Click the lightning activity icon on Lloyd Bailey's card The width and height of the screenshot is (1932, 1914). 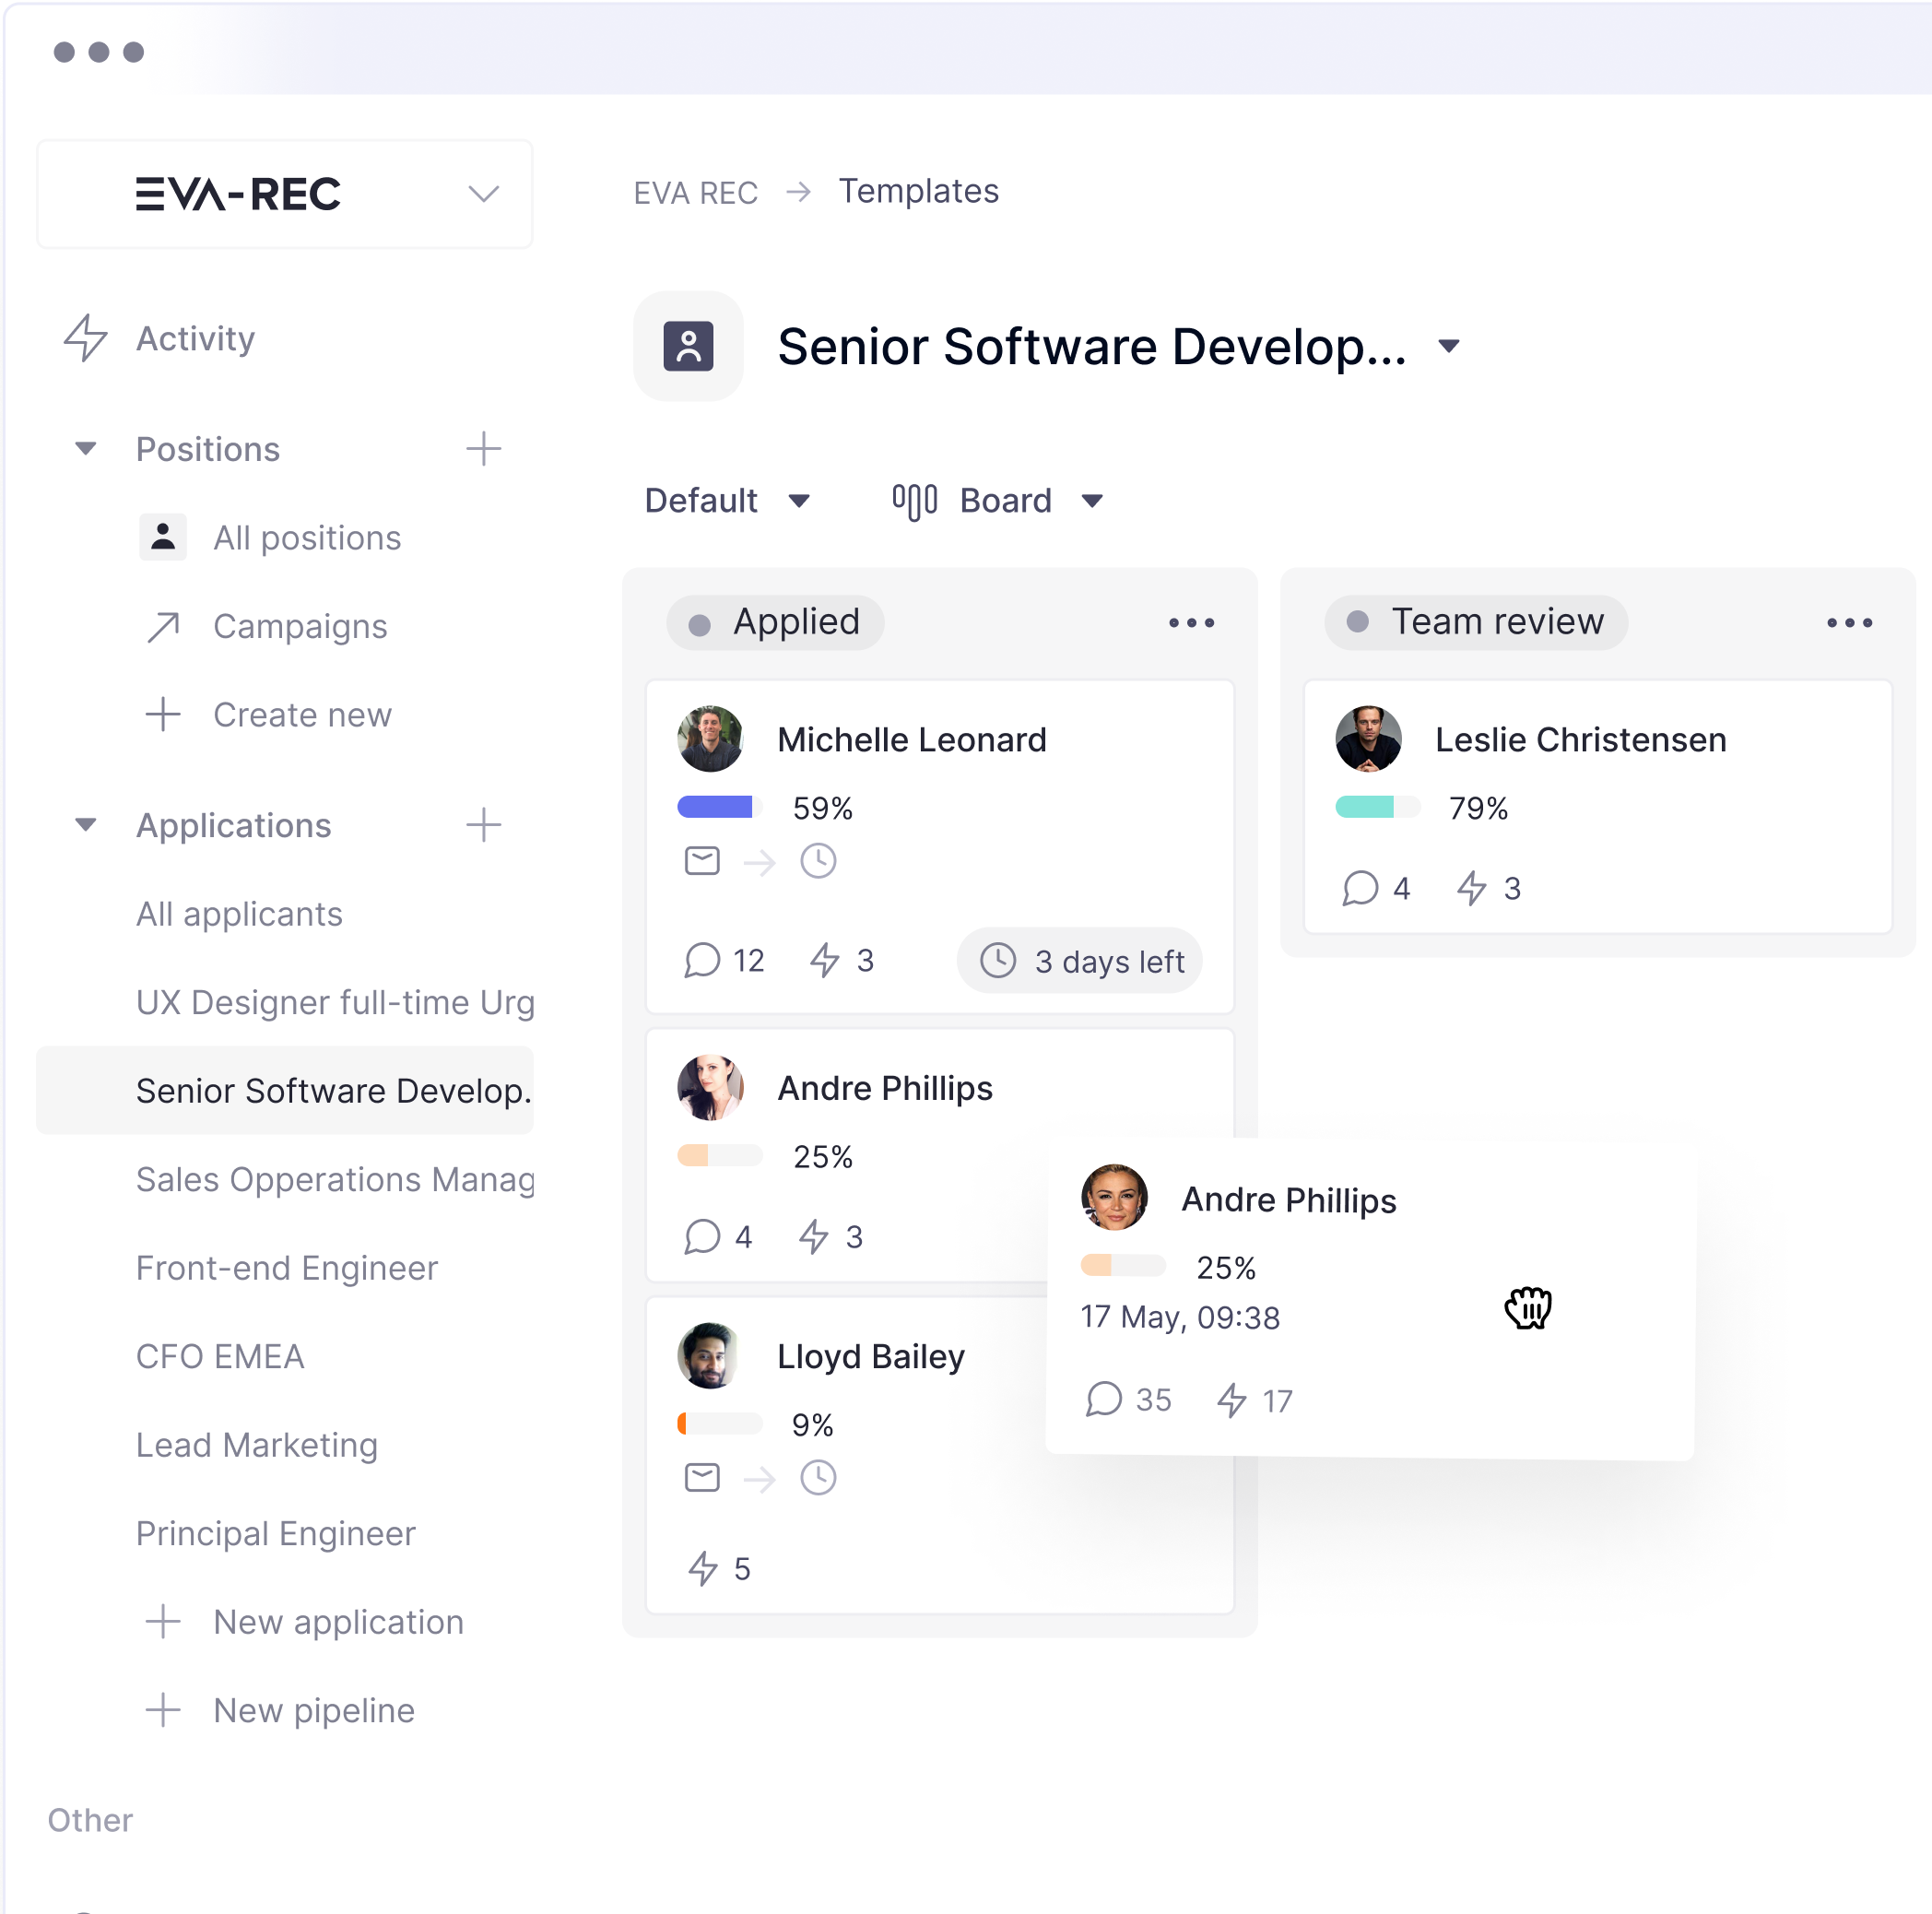705,1568
